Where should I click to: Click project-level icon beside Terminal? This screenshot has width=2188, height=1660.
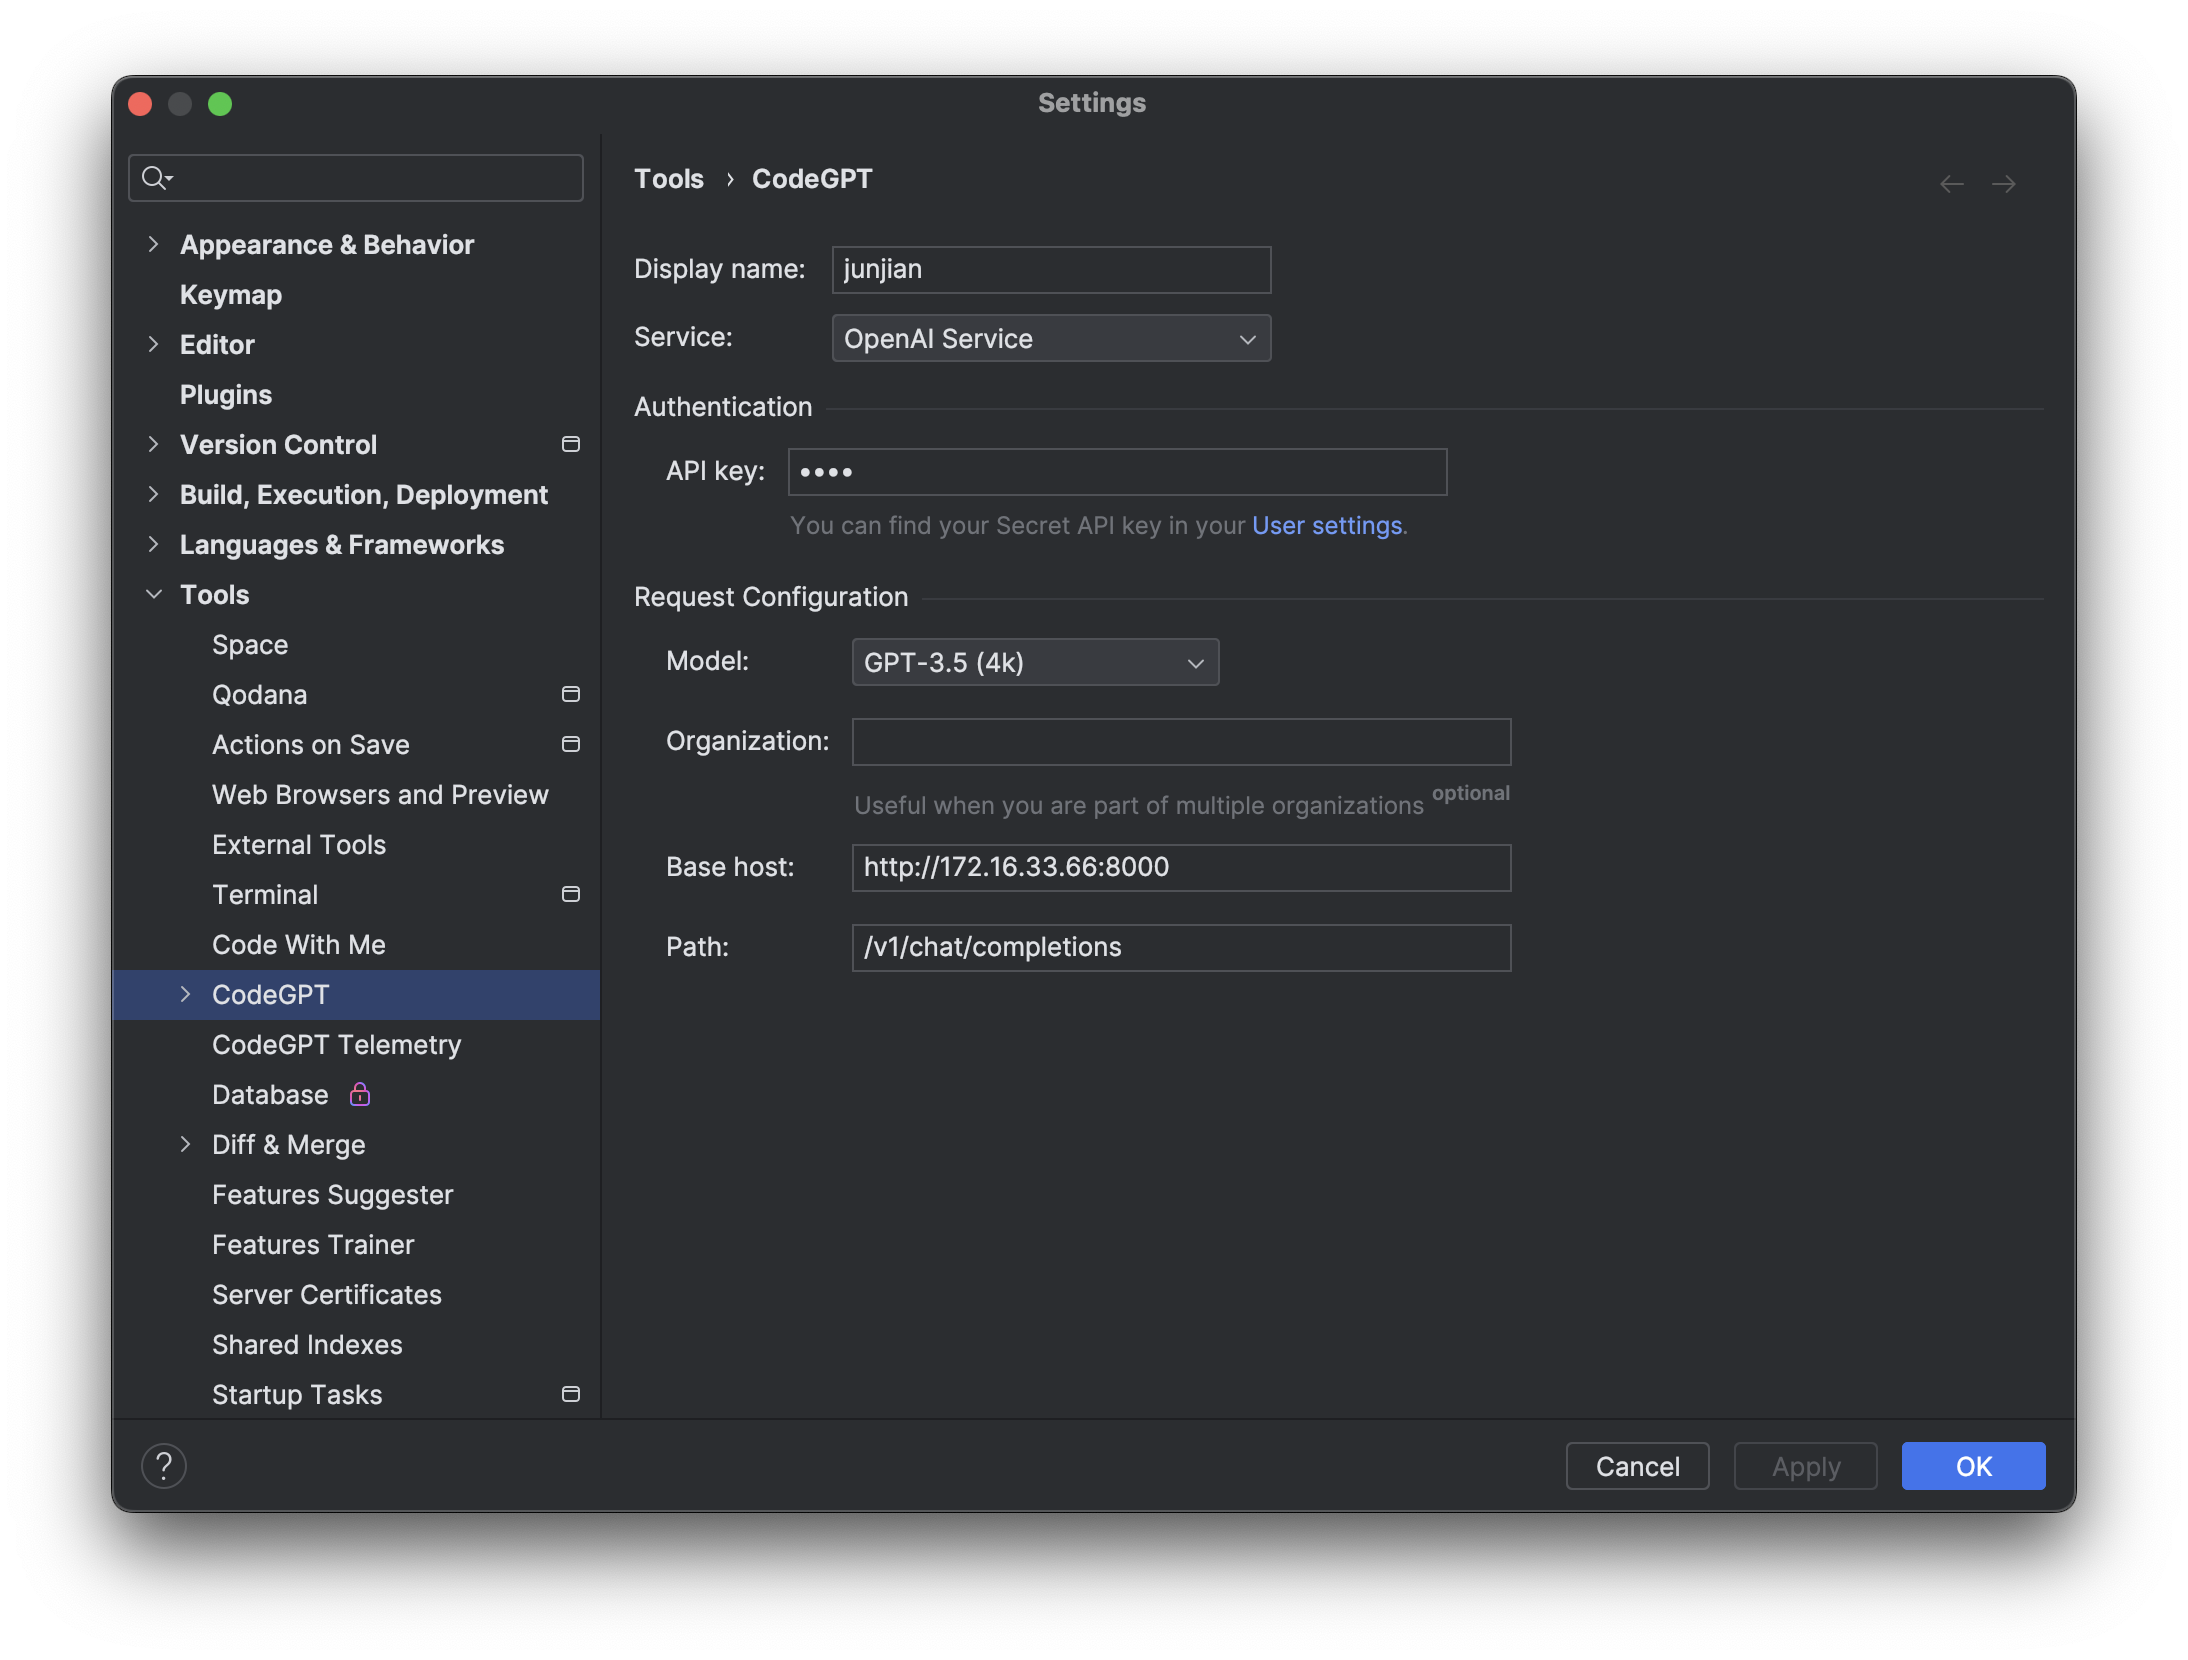tap(571, 894)
